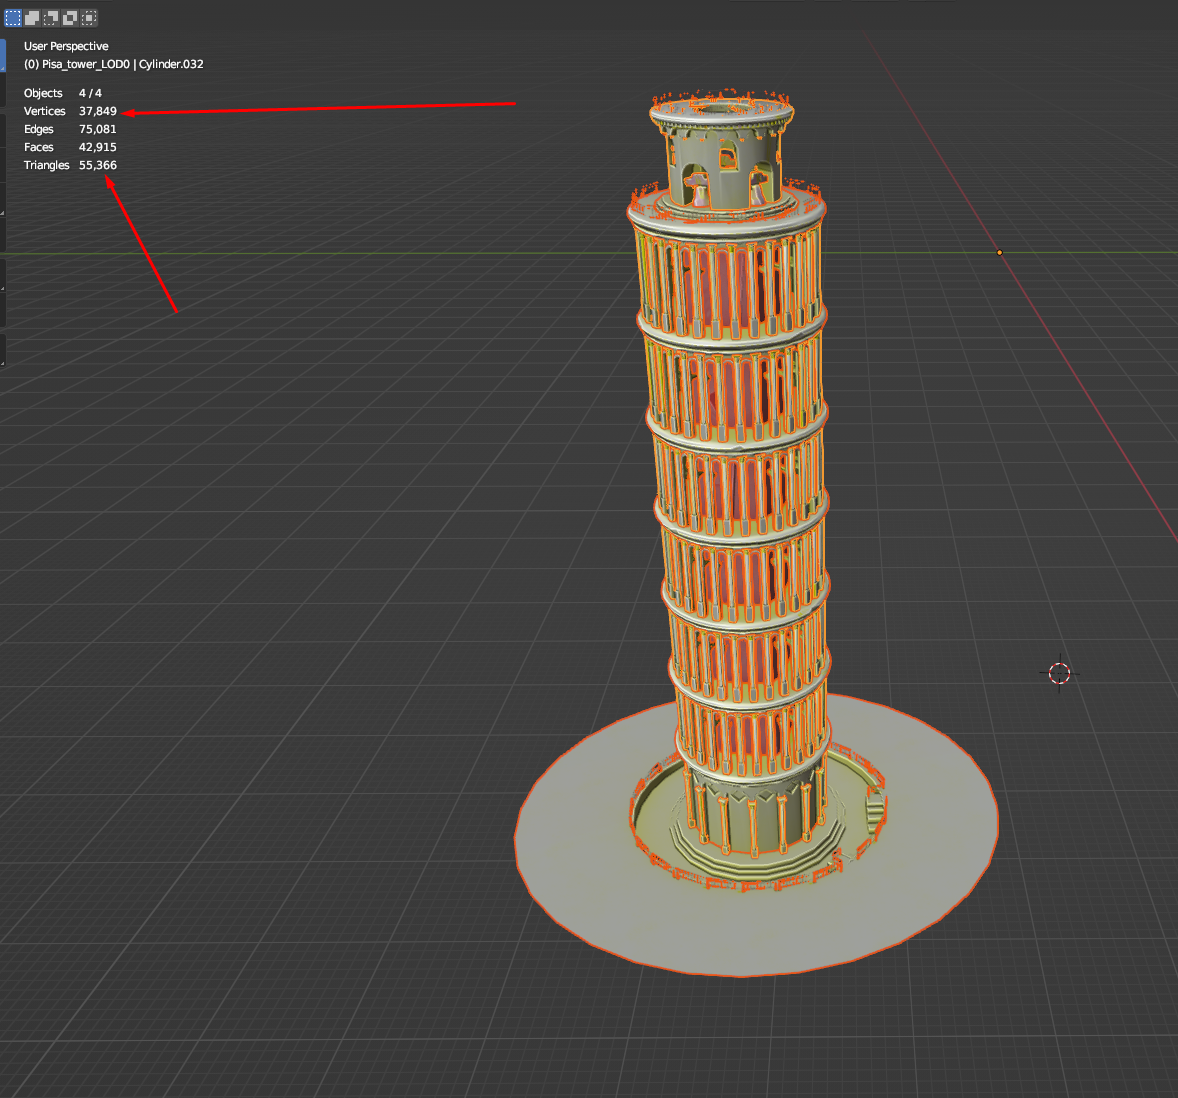Switch to Extend Selection mode
The width and height of the screenshot is (1178, 1098).
[x=32, y=18]
